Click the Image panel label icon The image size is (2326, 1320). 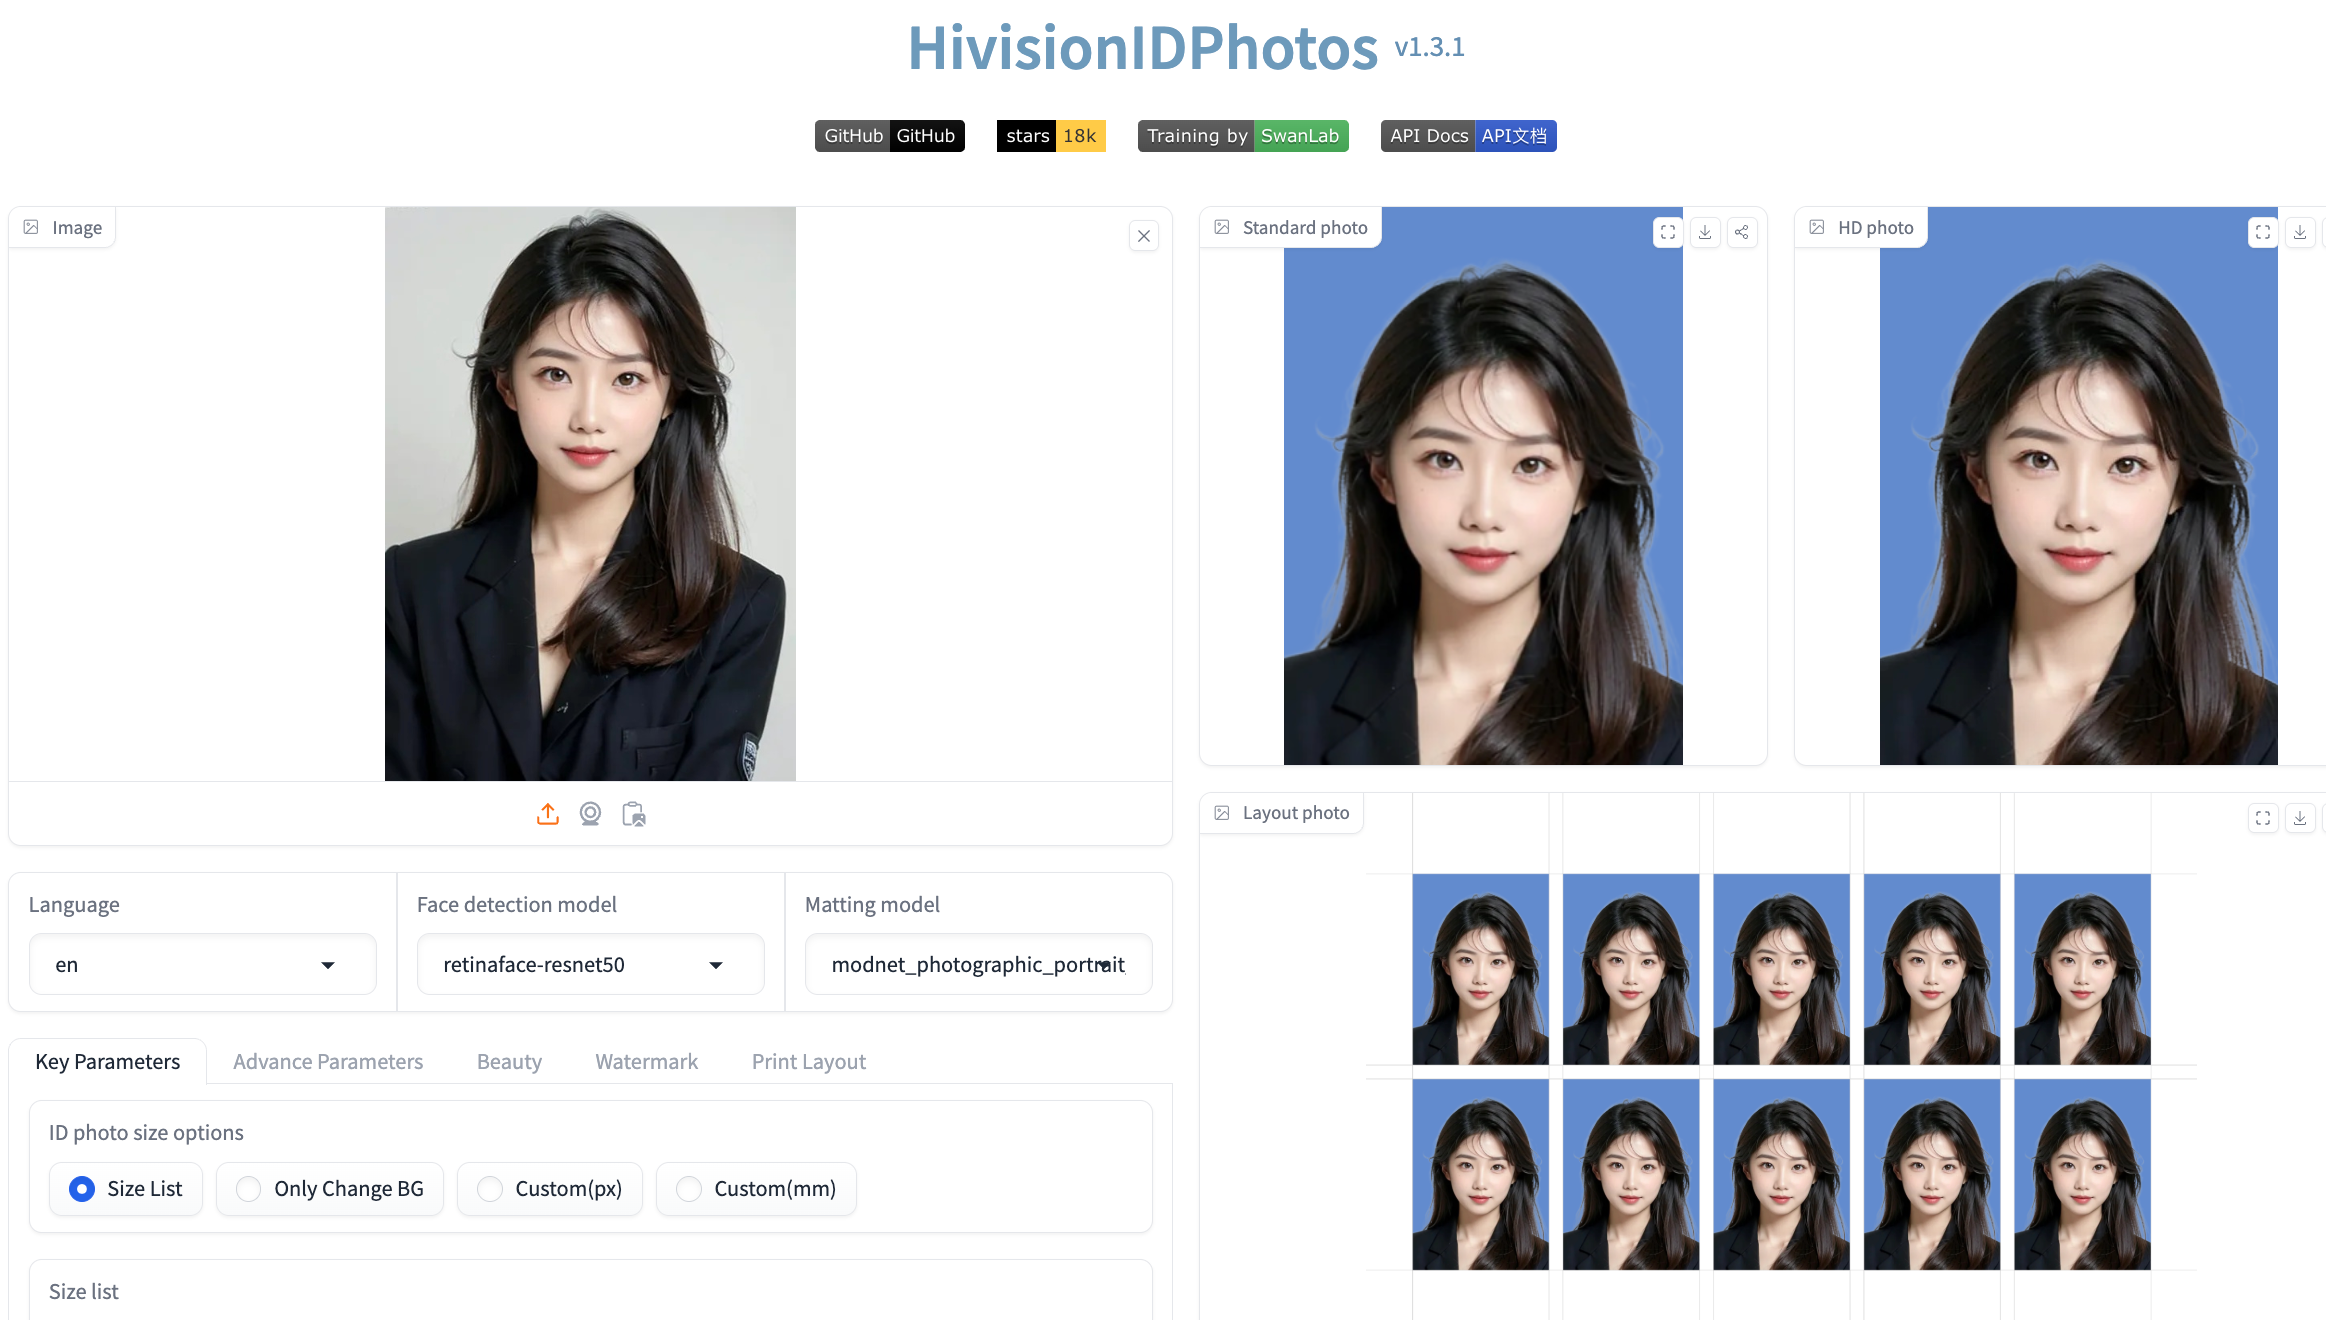(x=31, y=227)
